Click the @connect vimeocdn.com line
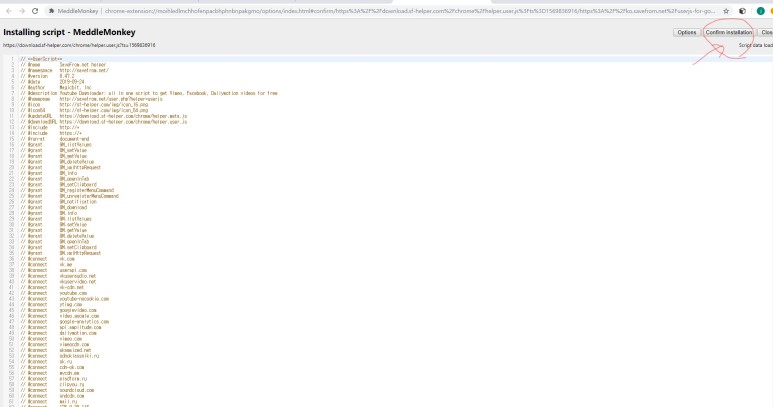773x407 pixels. click(54, 344)
